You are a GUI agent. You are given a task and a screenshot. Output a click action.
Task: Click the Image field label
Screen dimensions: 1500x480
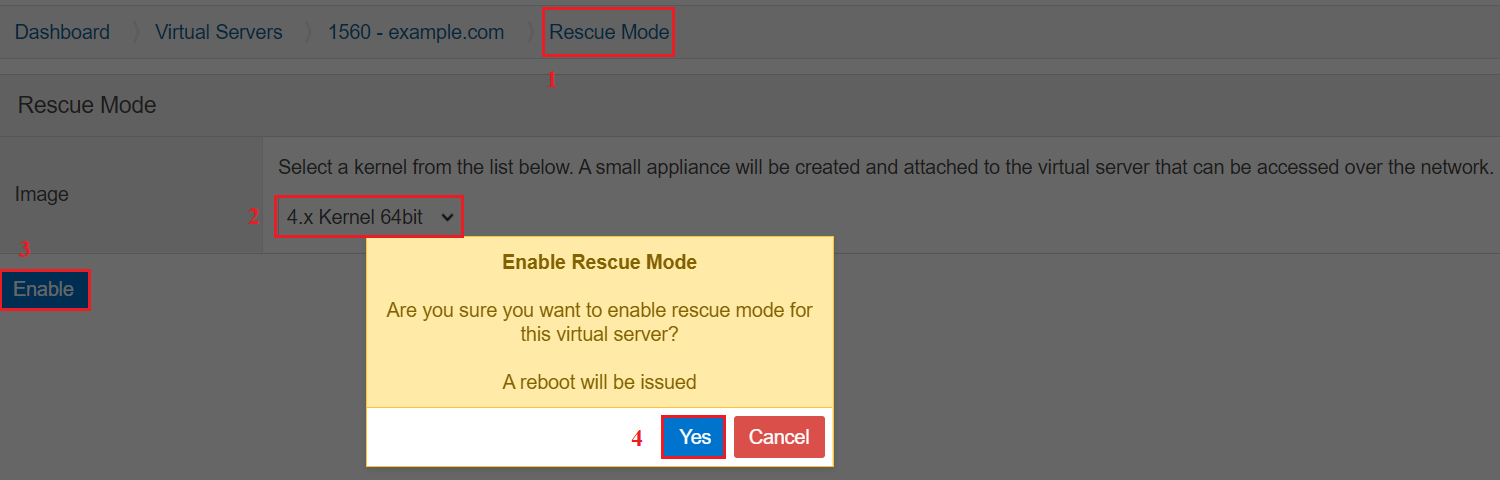click(41, 194)
